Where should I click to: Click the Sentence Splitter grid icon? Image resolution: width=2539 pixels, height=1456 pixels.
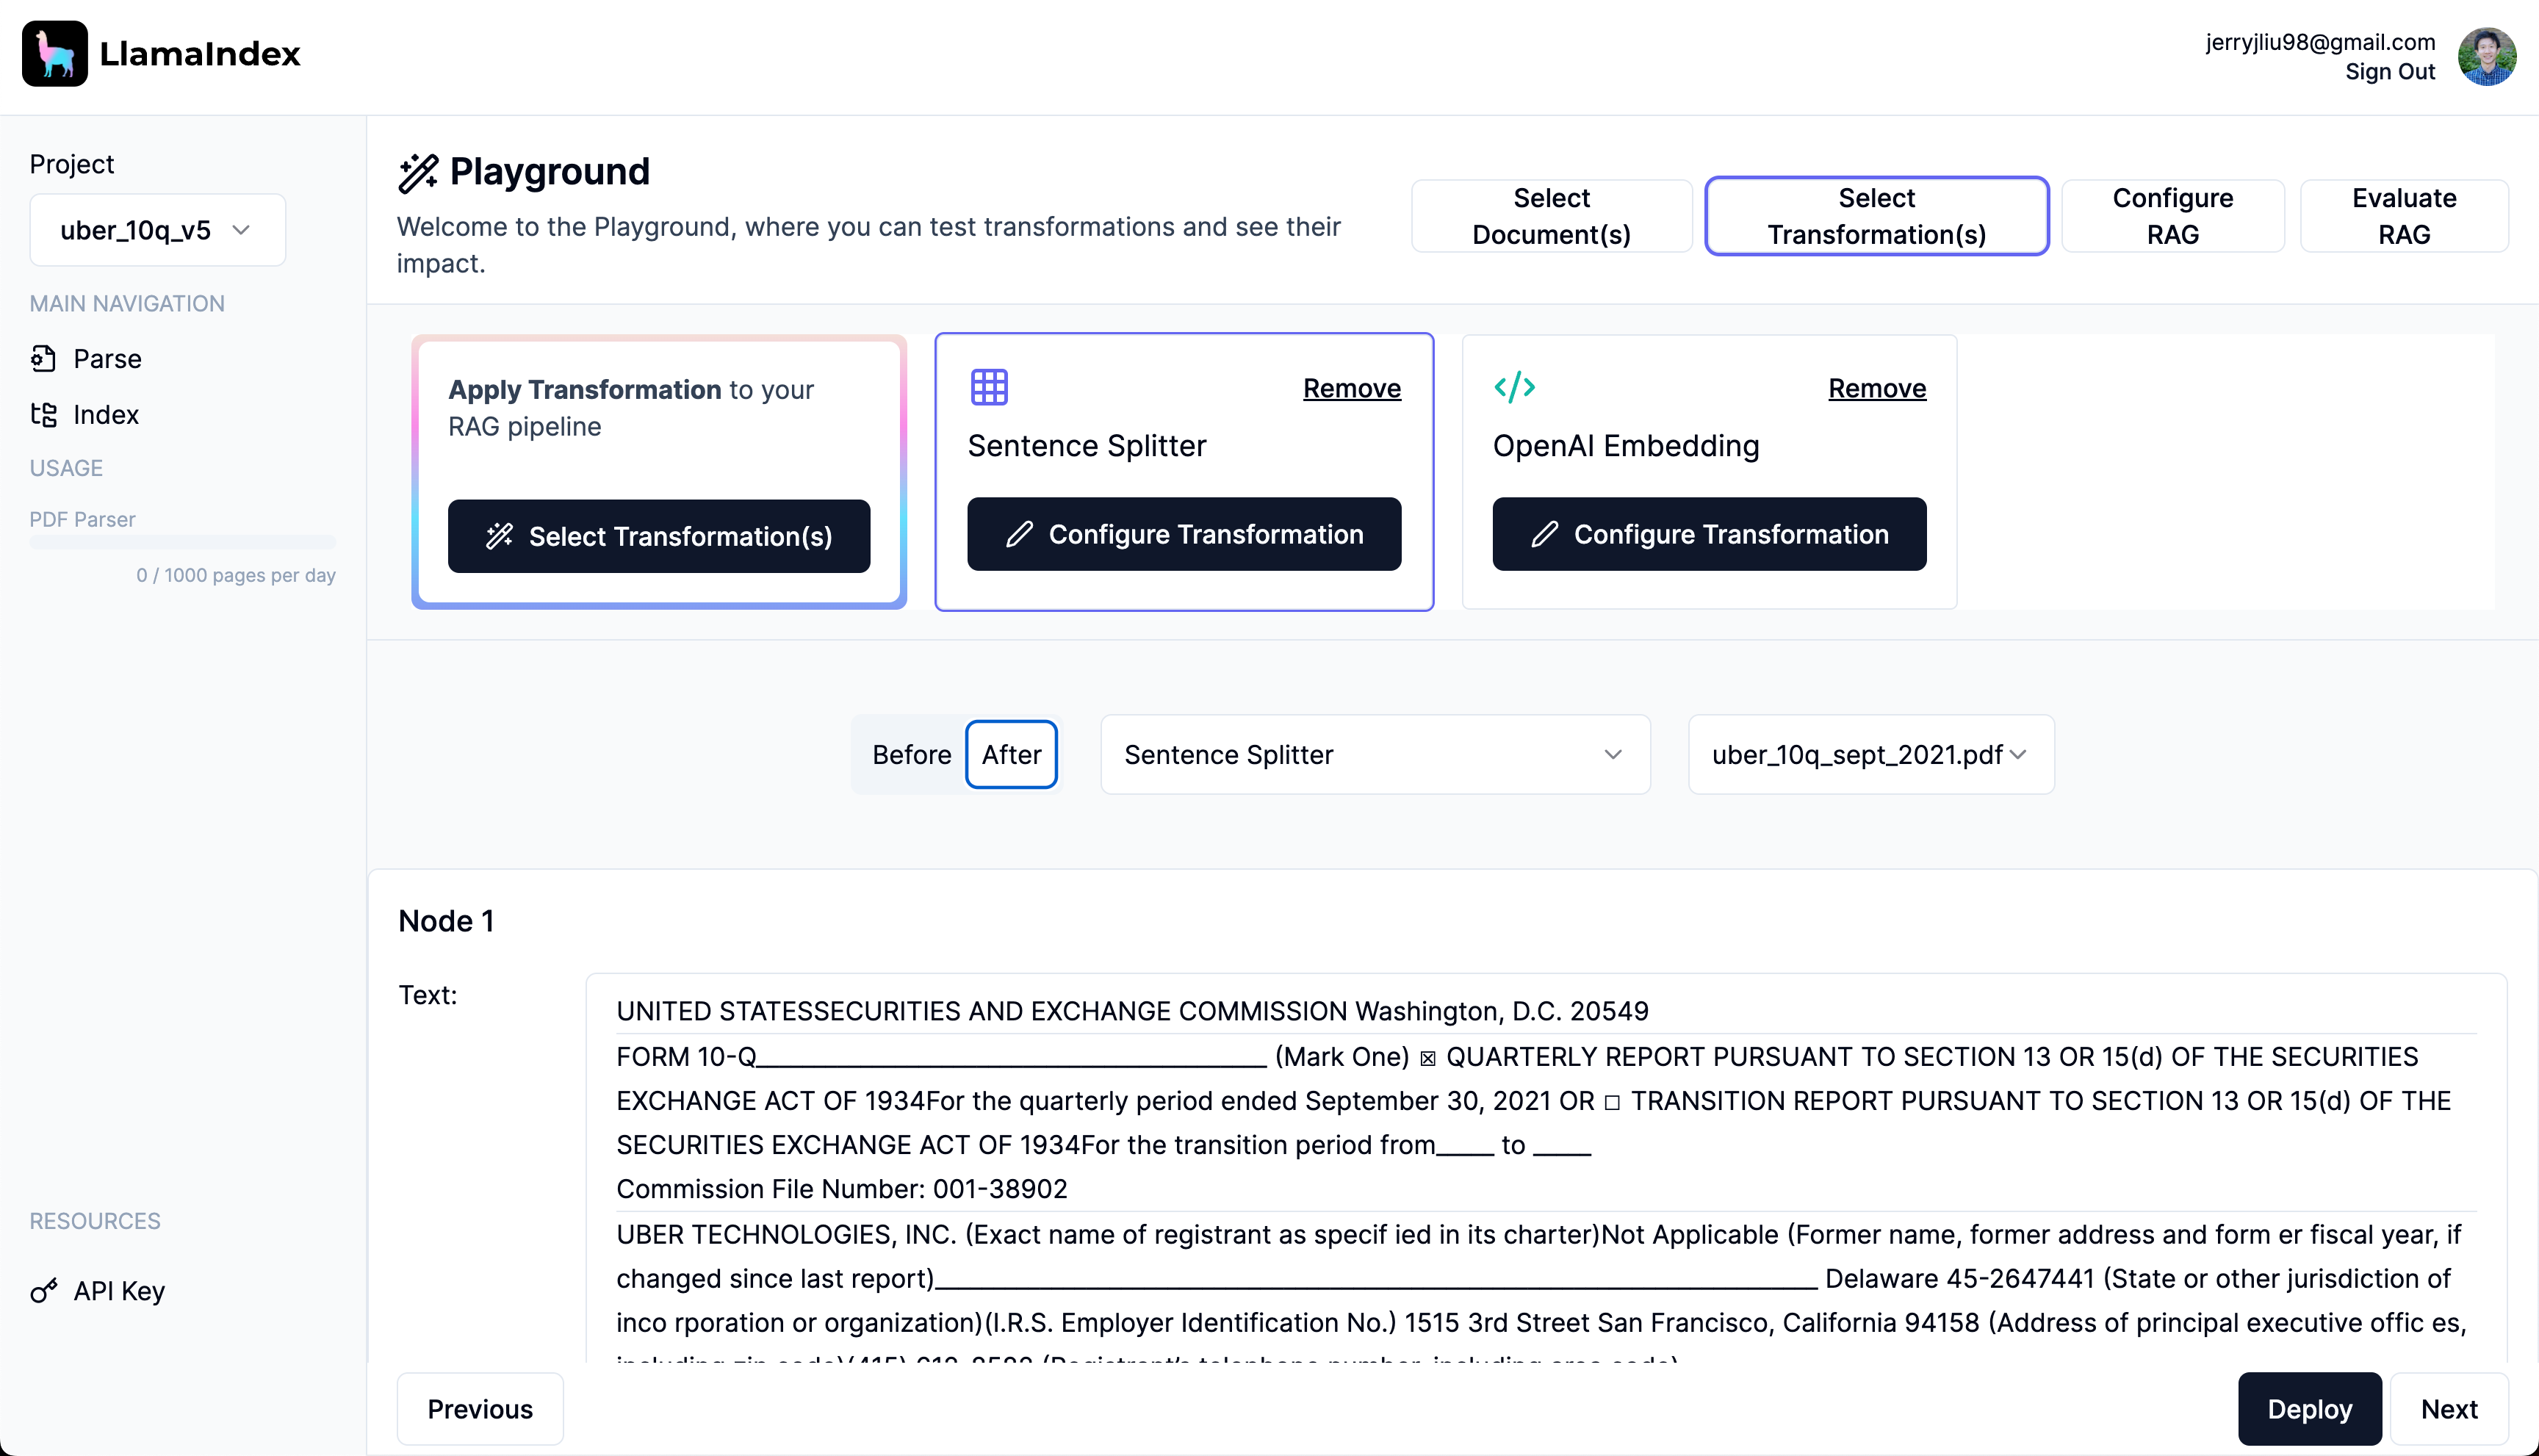pyautogui.click(x=989, y=387)
